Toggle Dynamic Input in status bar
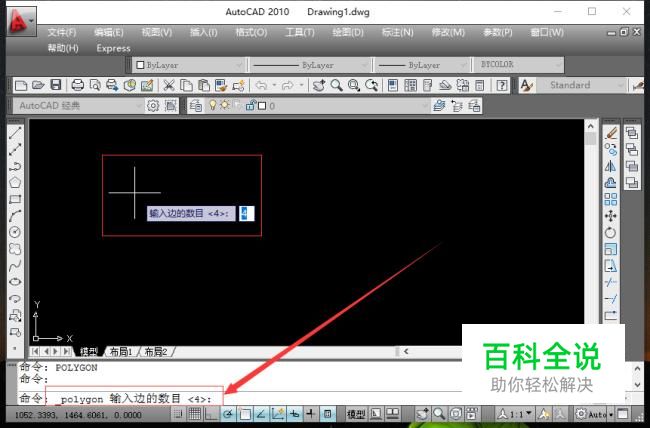 tap(294, 414)
